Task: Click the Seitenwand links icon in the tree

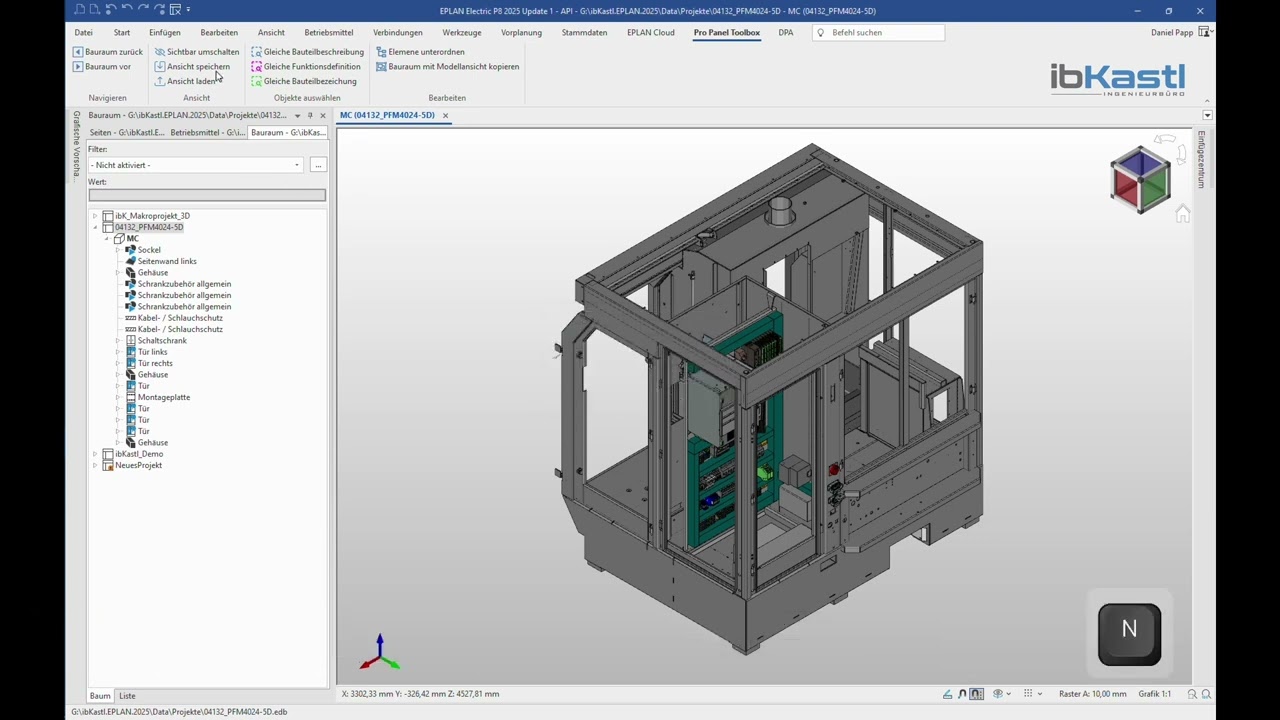Action: [130, 261]
